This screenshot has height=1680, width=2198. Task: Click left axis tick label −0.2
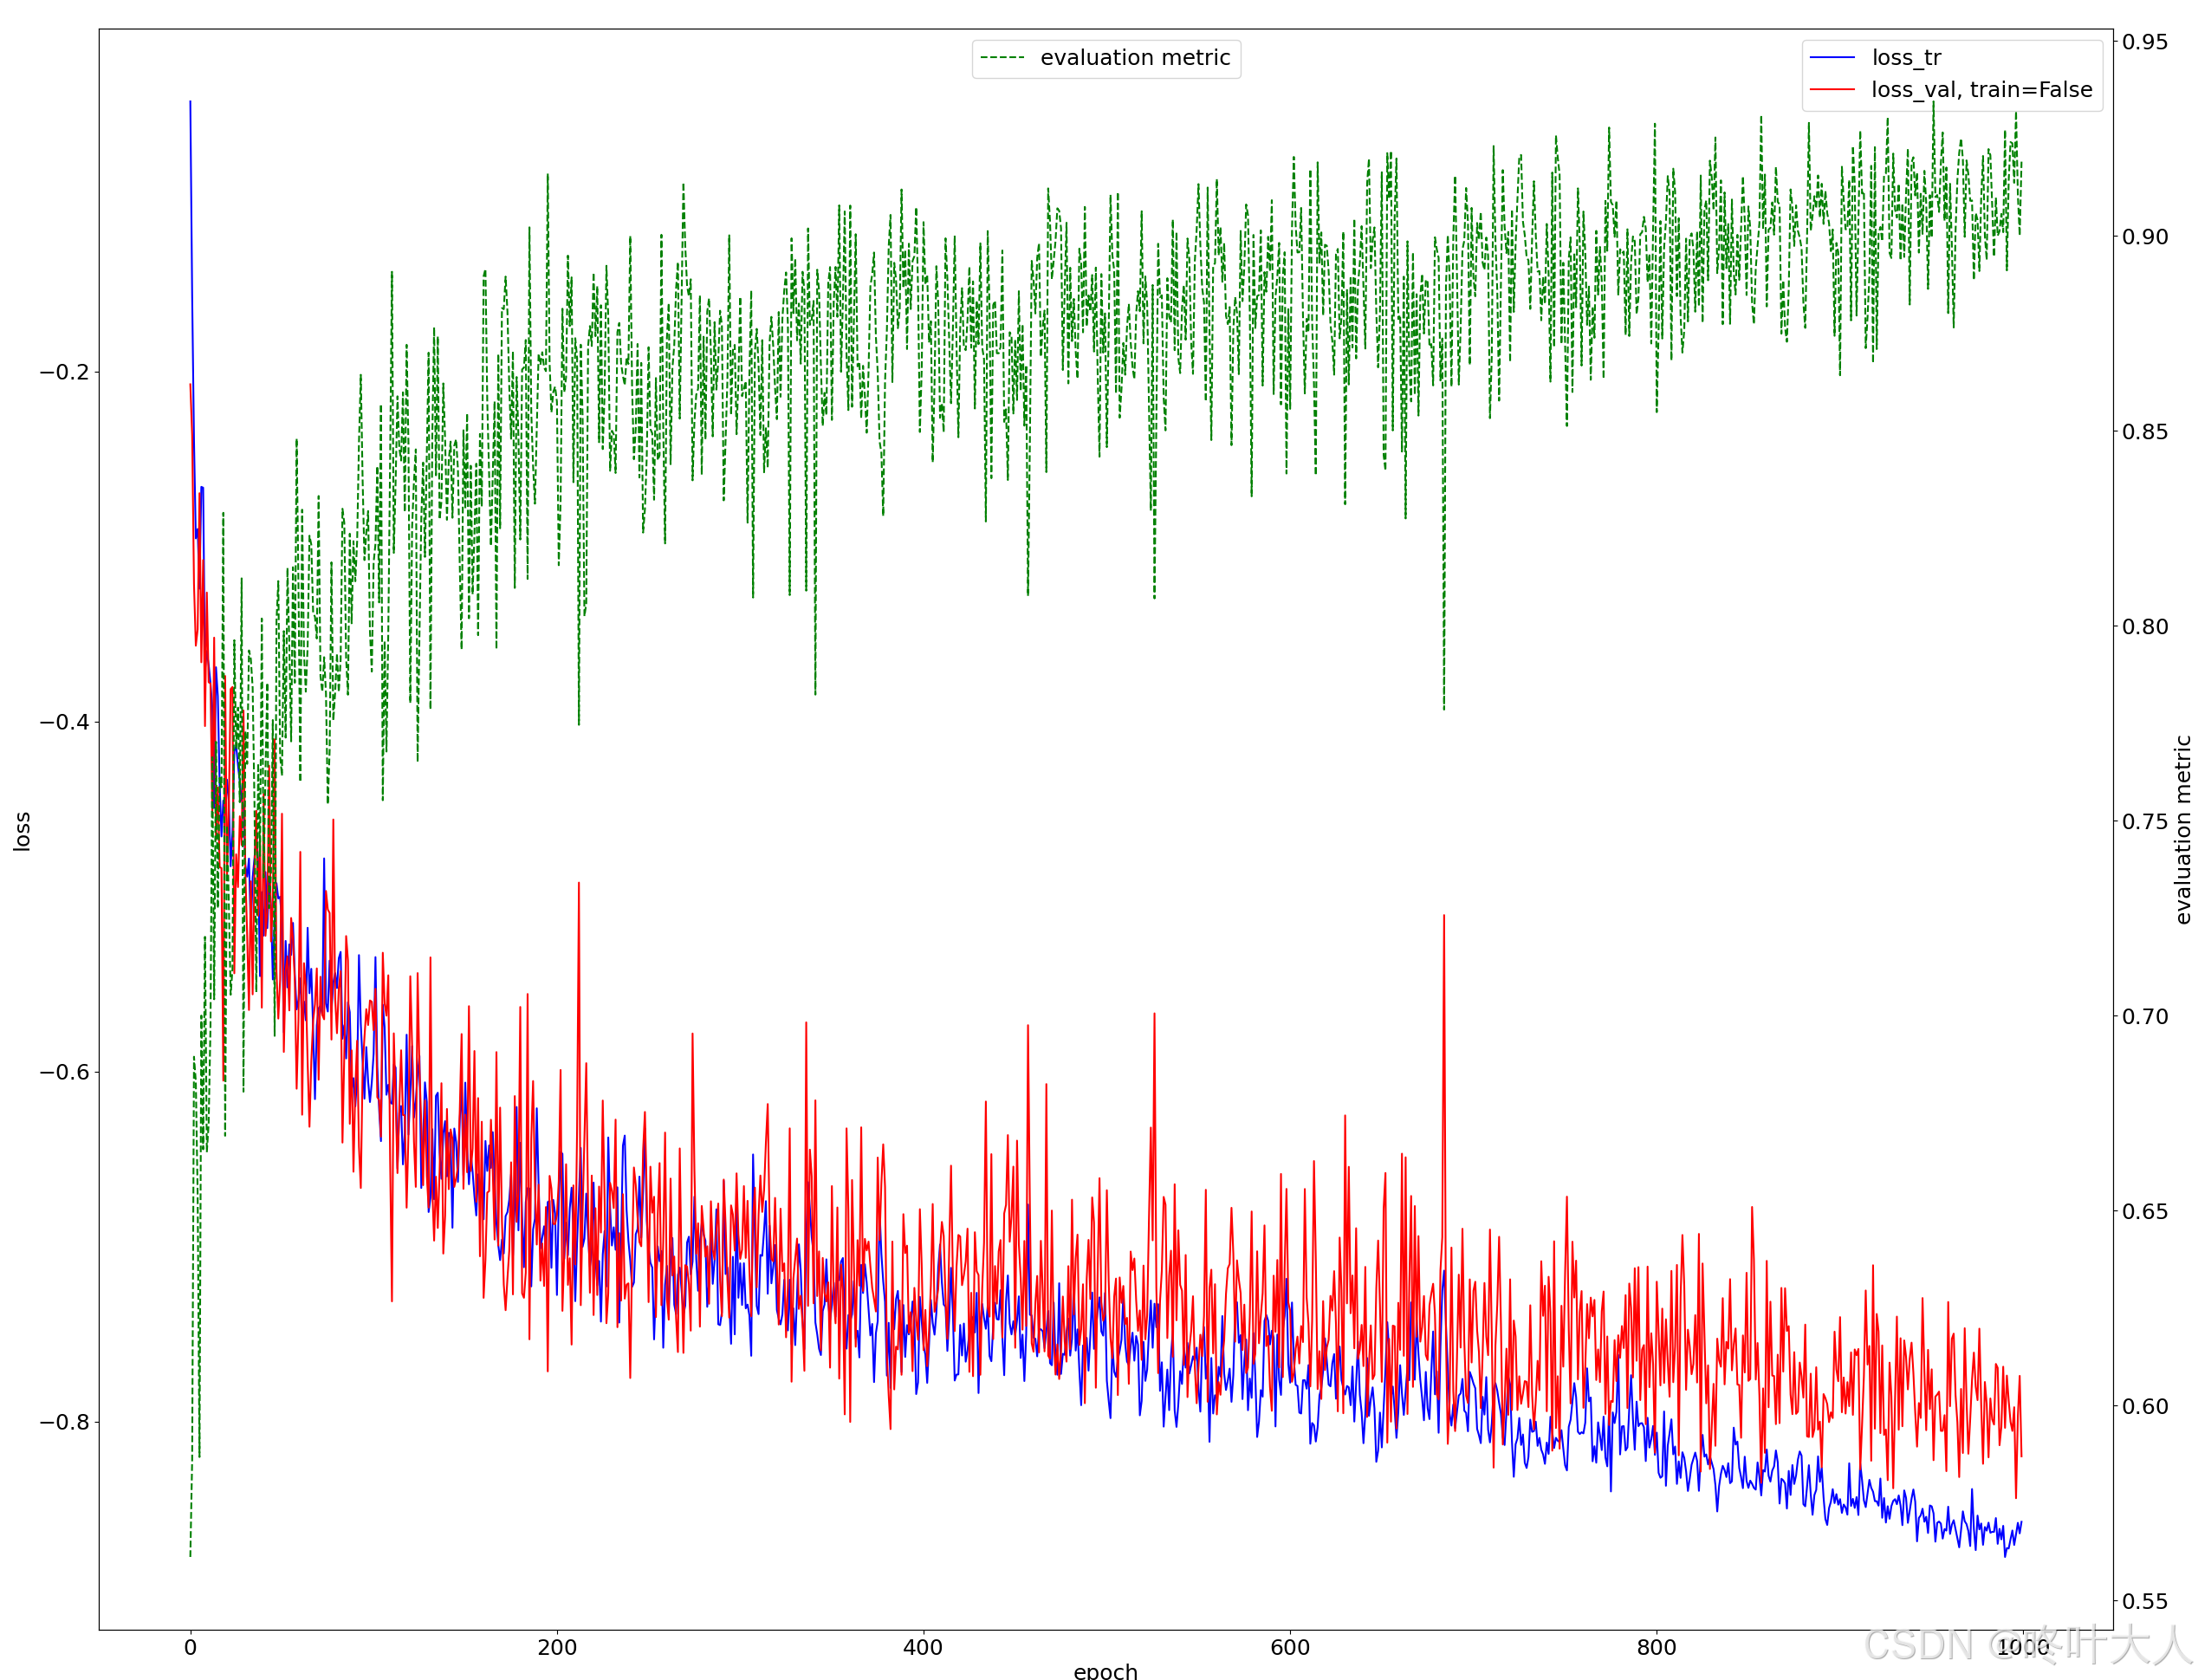coord(64,372)
